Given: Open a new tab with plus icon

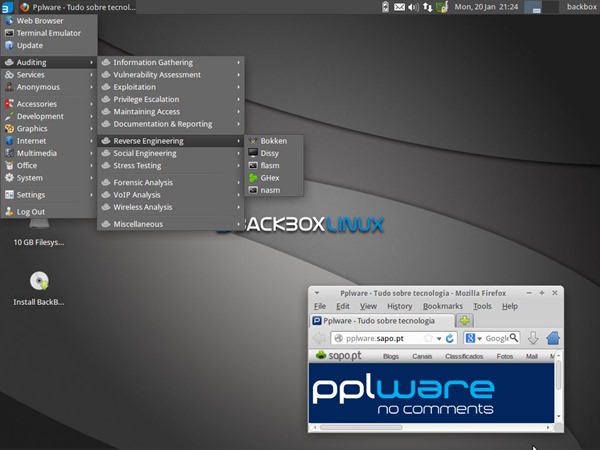Looking at the screenshot, I should [x=465, y=320].
